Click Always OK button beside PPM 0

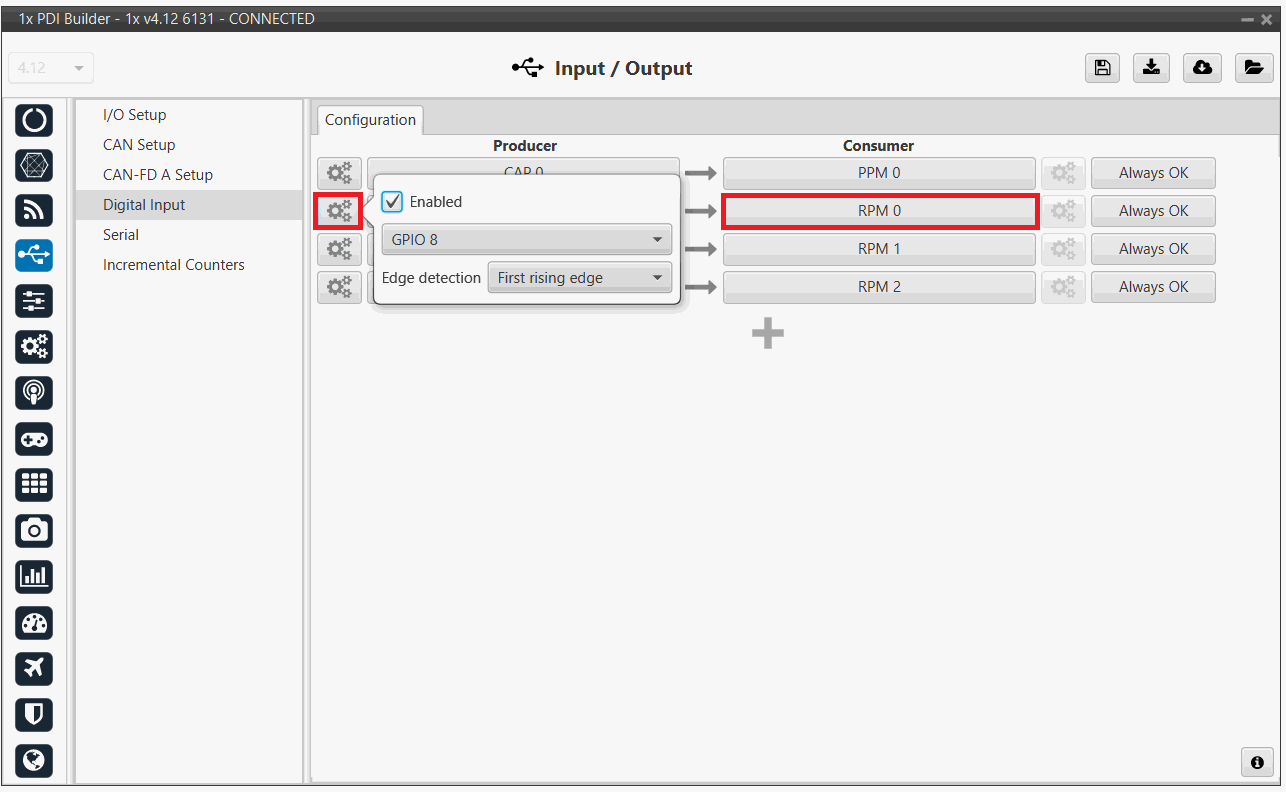click(1153, 173)
